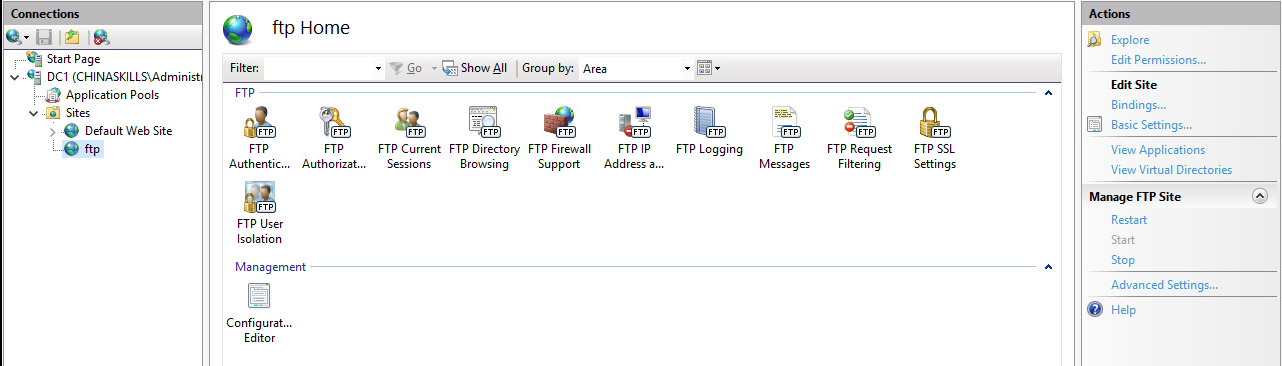Click Edit Permissions link
This screenshot has height=366, width=1282.
tap(1158, 60)
